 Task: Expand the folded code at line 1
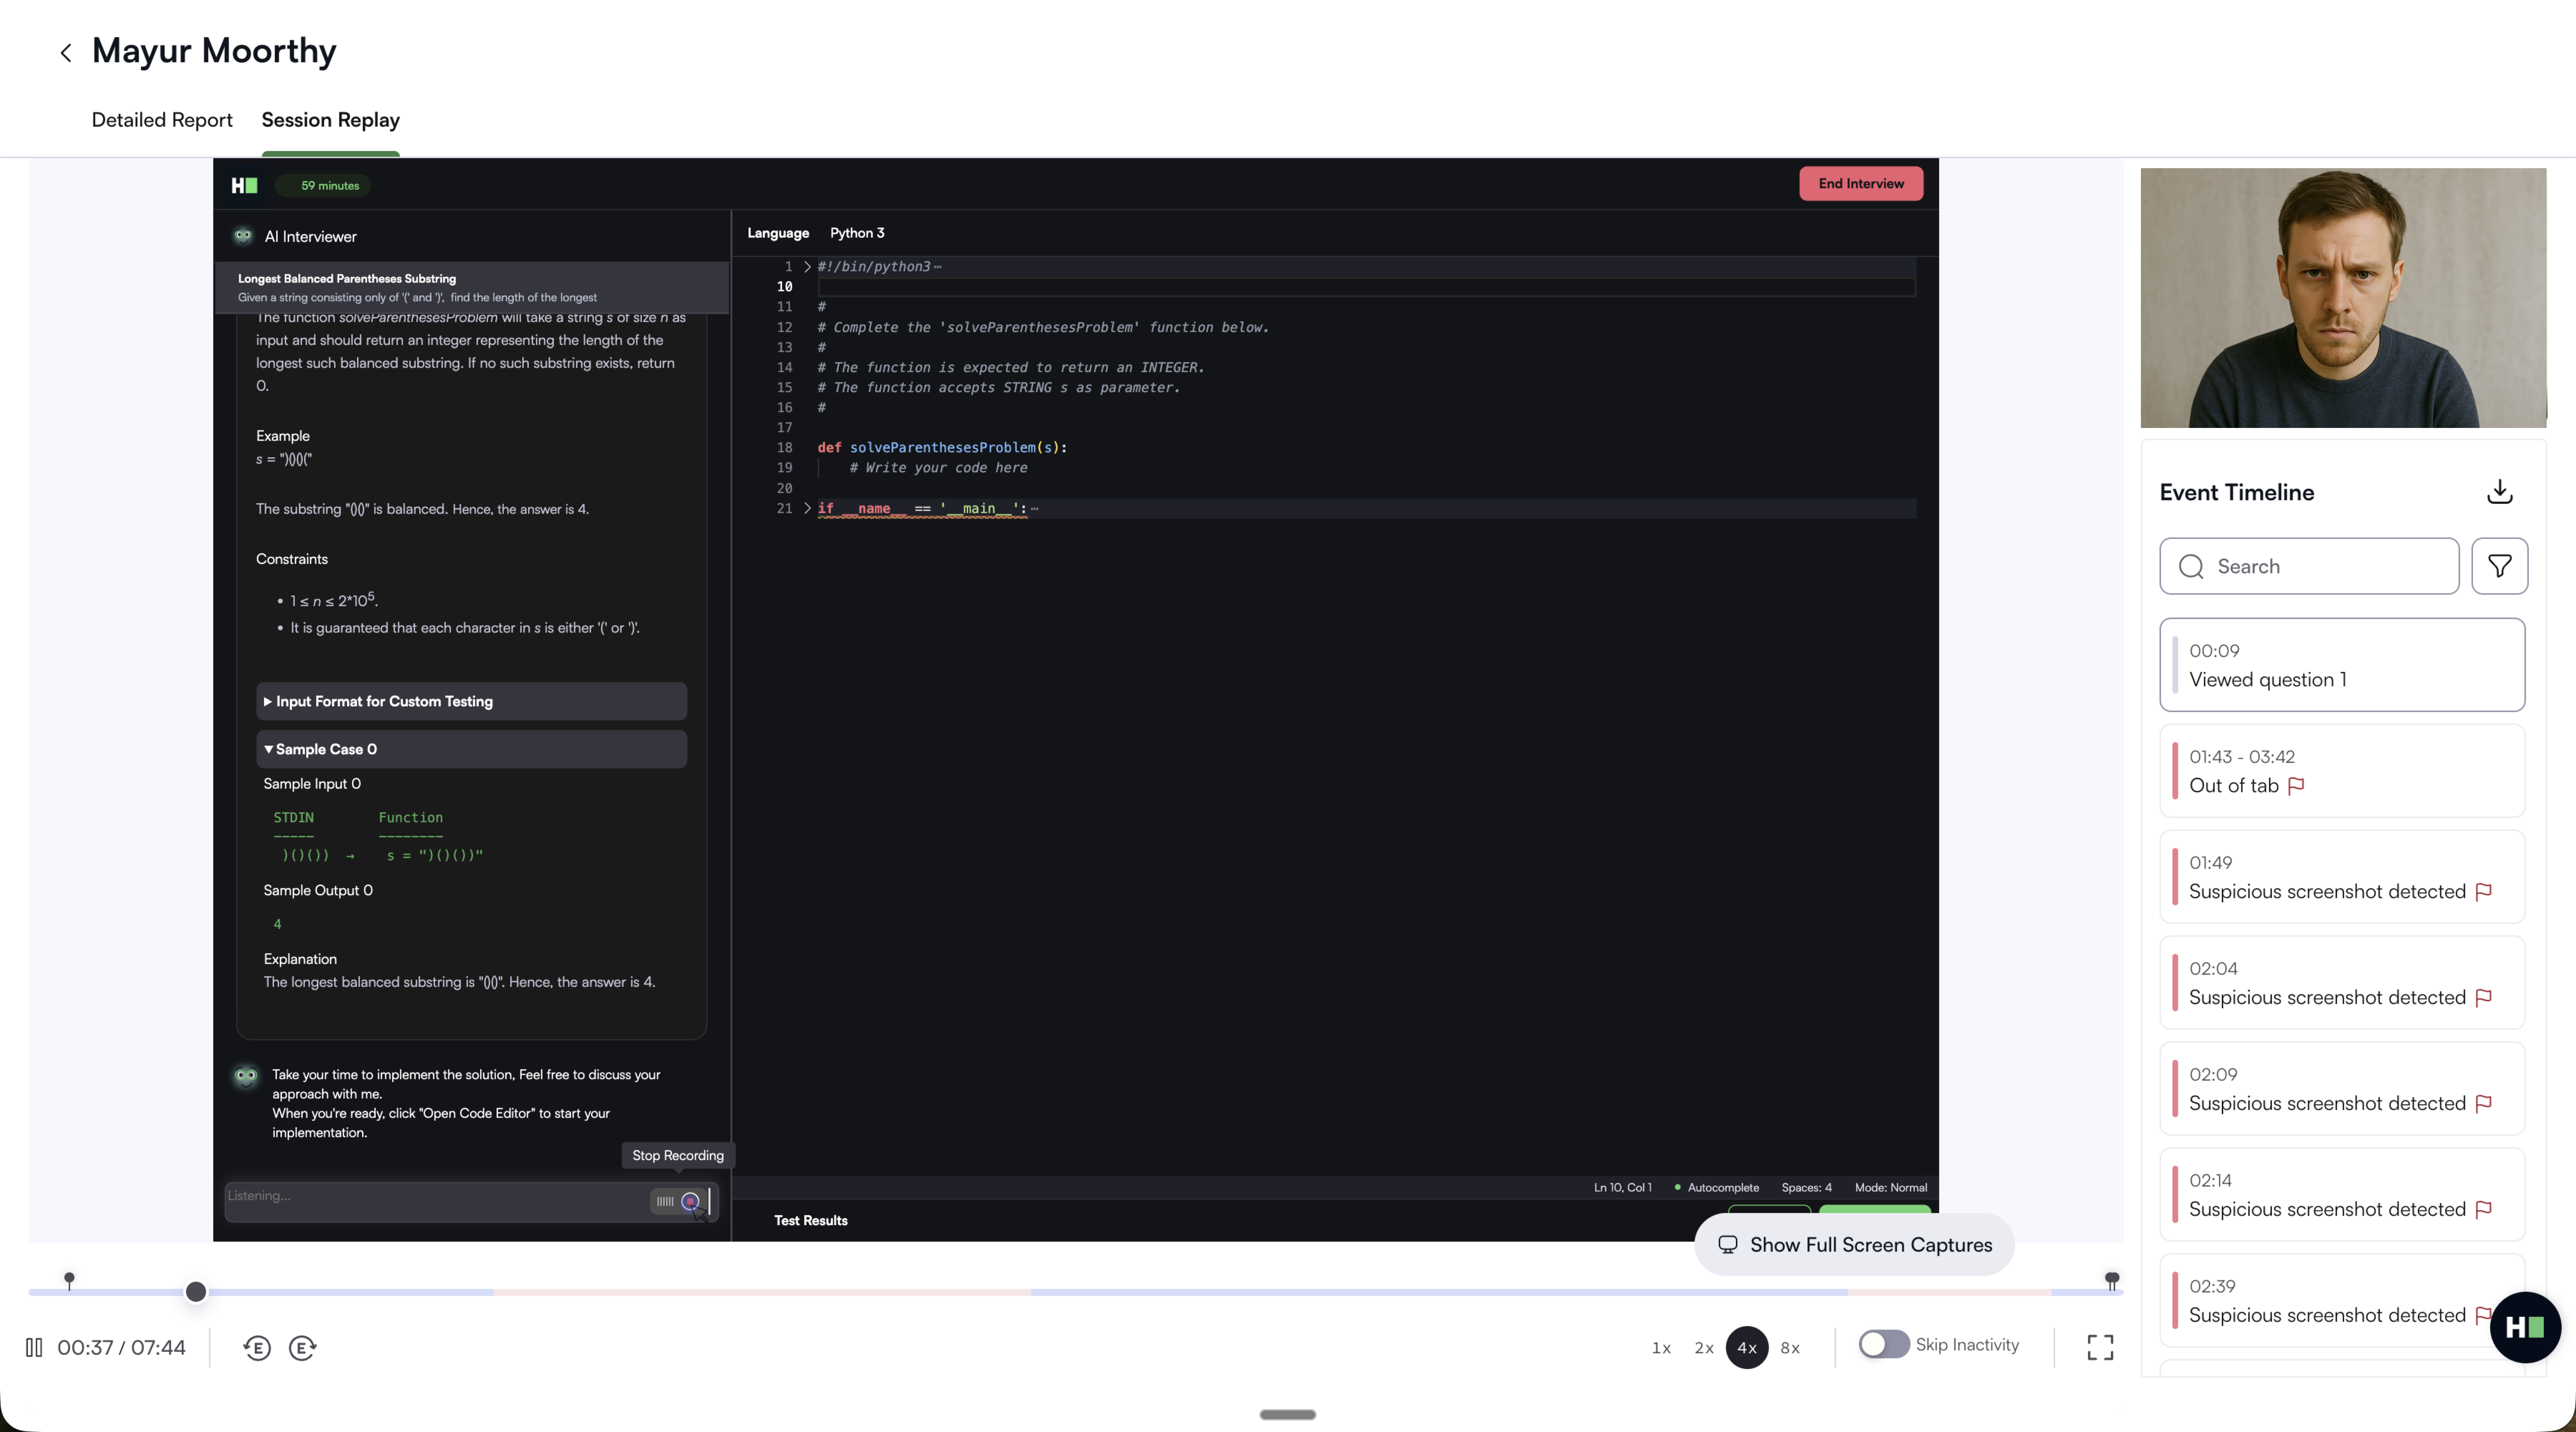coord(807,267)
